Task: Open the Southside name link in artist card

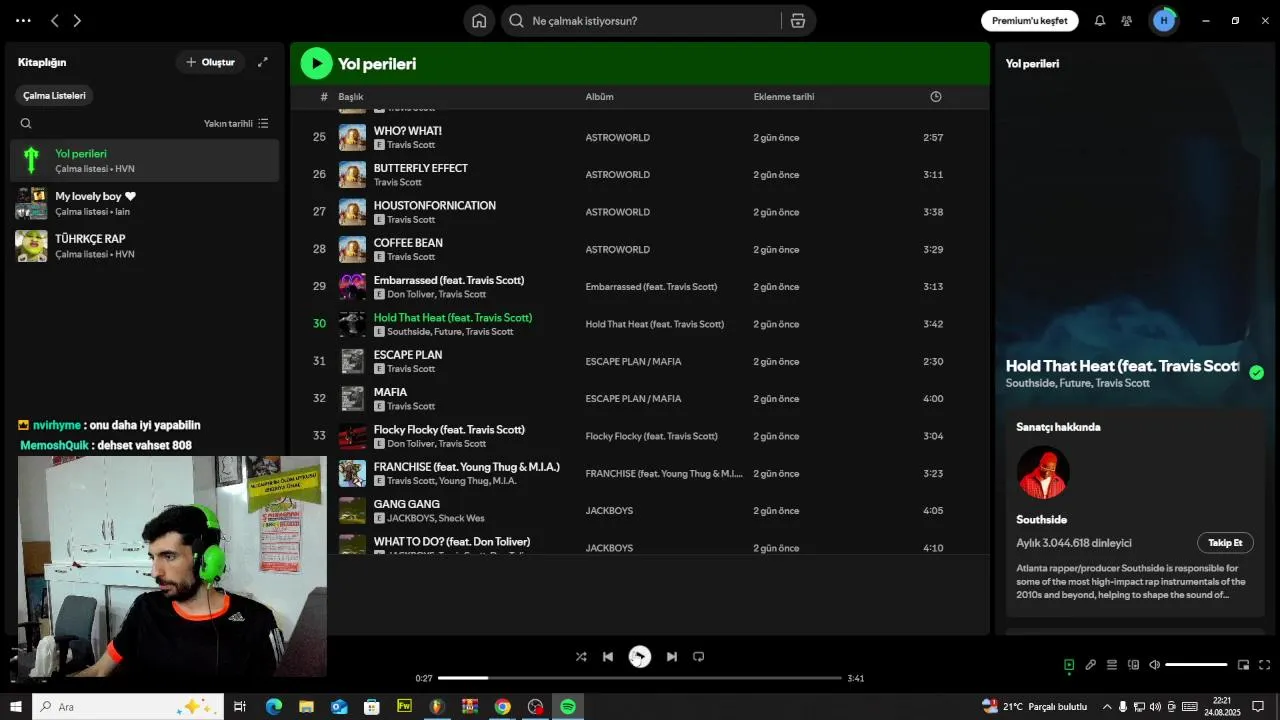Action: click(x=1041, y=520)
